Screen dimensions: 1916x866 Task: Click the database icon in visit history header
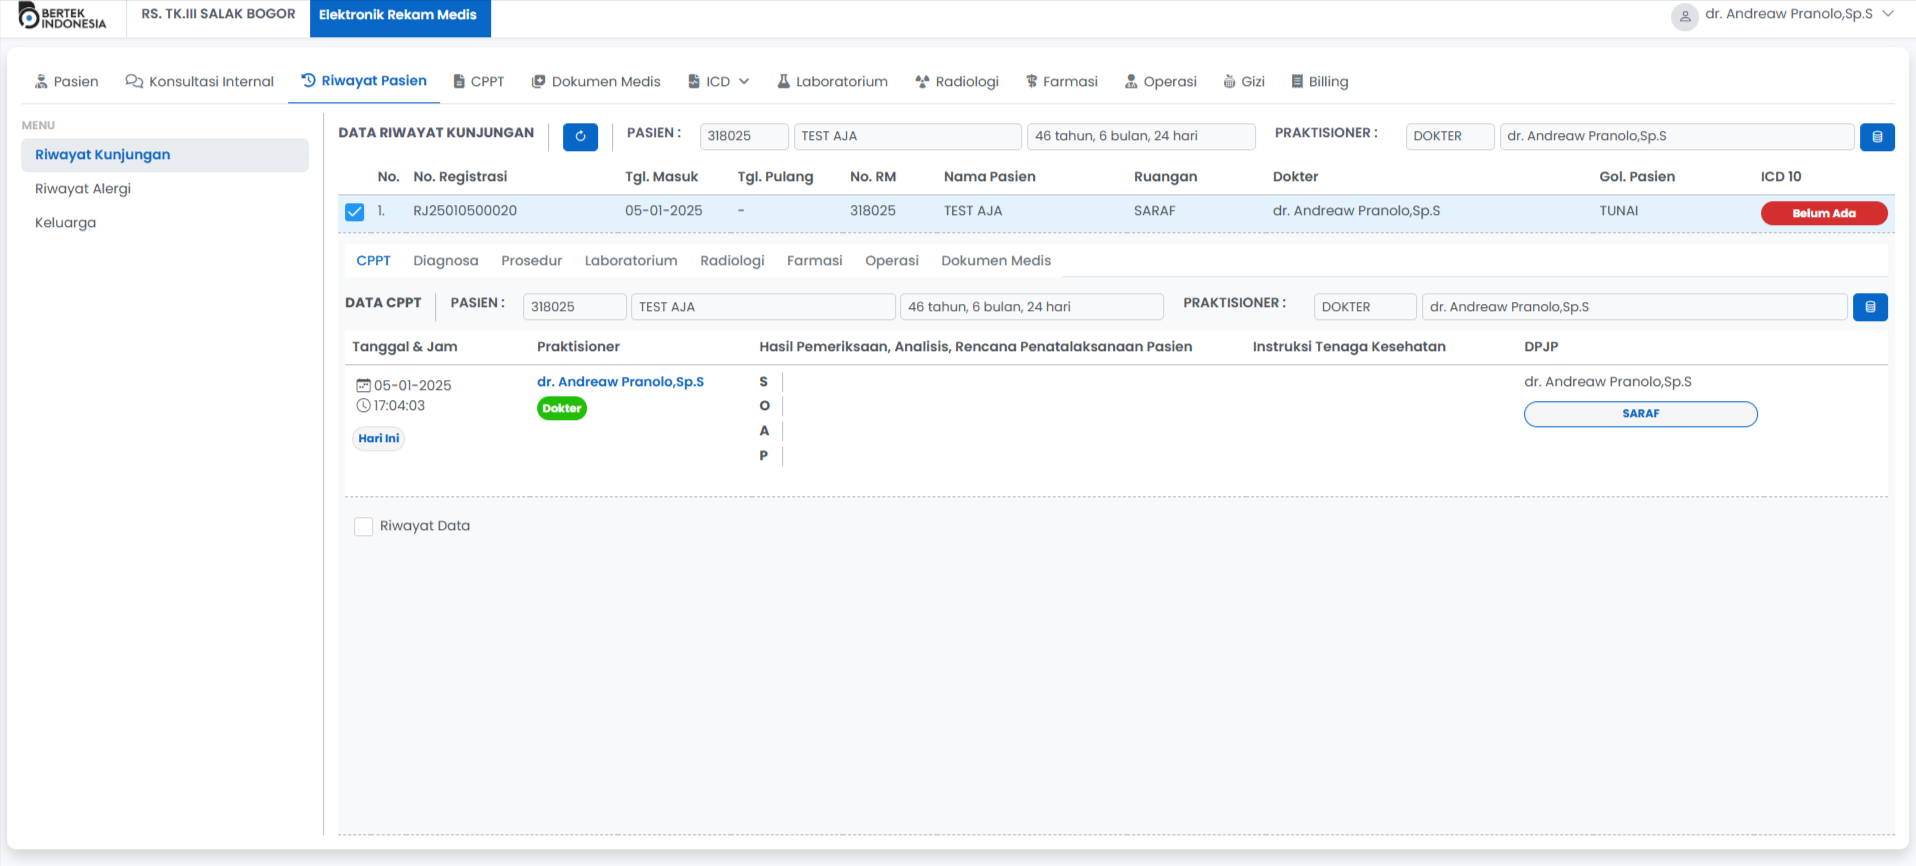[x=1876, y=137]
